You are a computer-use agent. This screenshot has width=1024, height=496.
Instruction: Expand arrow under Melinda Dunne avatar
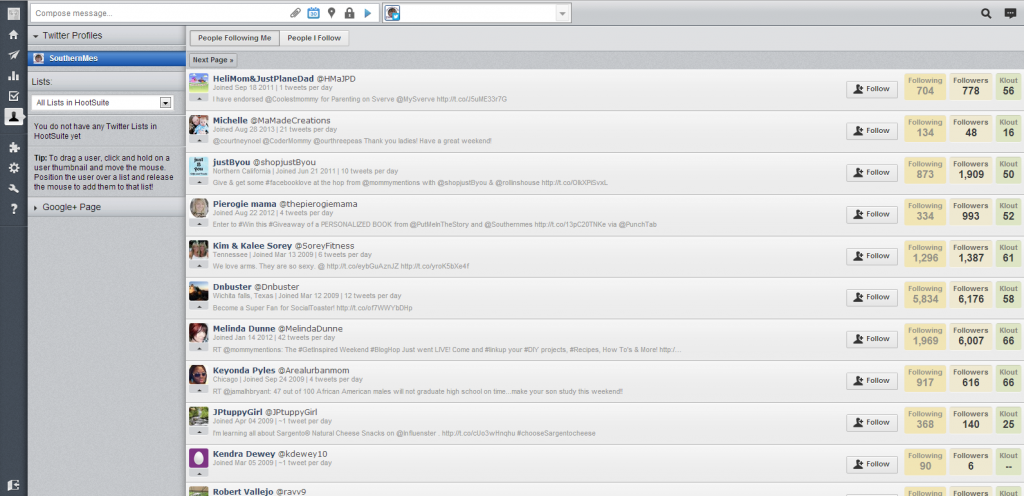199,348
